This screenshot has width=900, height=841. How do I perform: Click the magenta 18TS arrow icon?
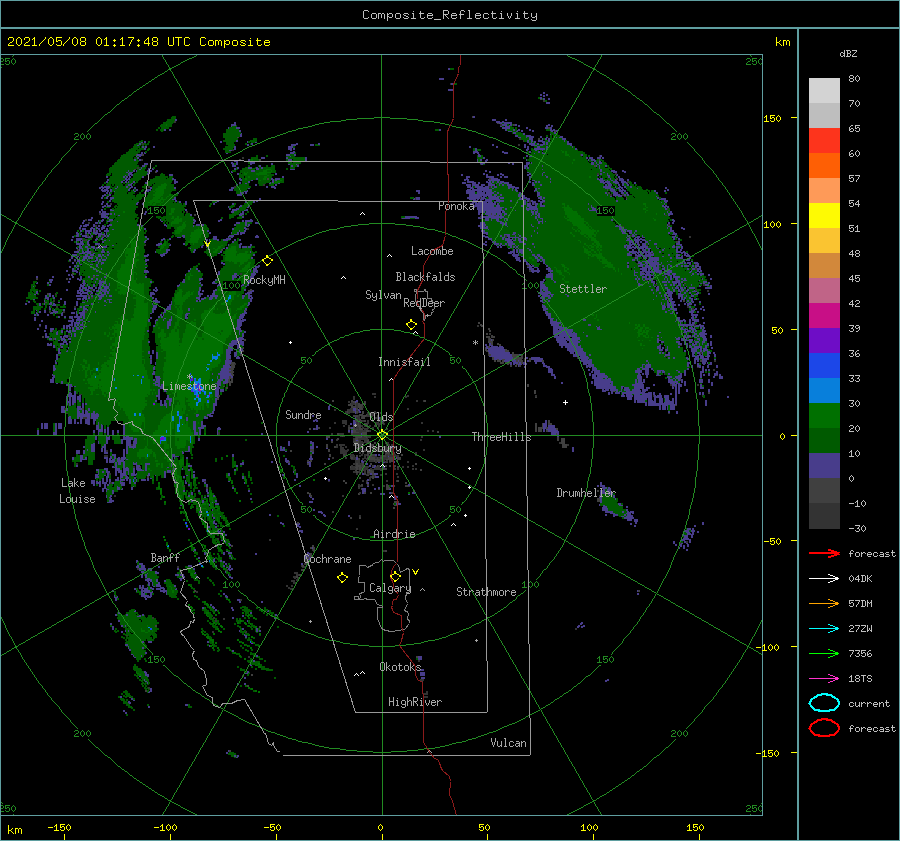(824, 679)
